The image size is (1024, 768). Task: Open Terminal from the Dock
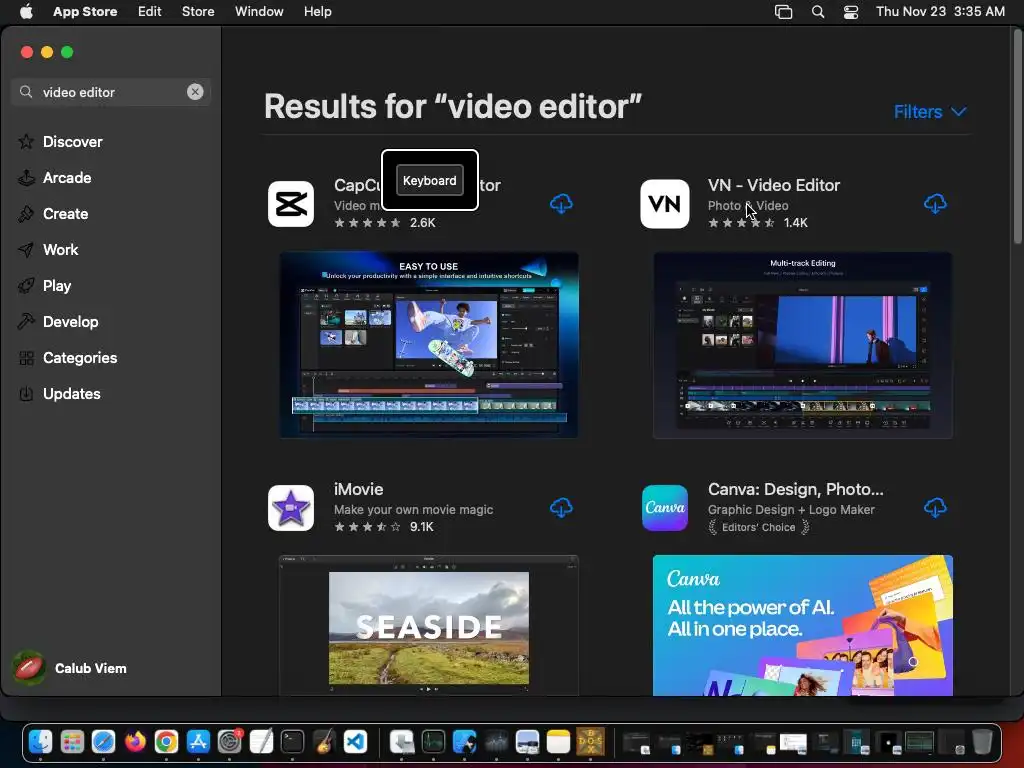[293, 742]
